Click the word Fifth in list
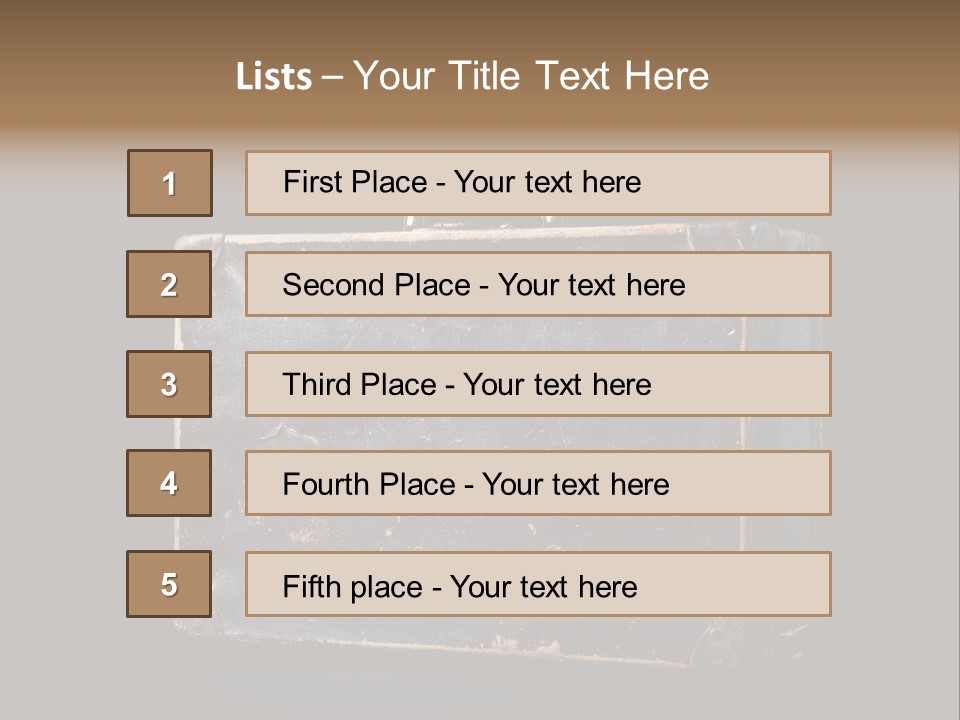The height and width of the screenshot is (720, 960). [x=312, y=586]
